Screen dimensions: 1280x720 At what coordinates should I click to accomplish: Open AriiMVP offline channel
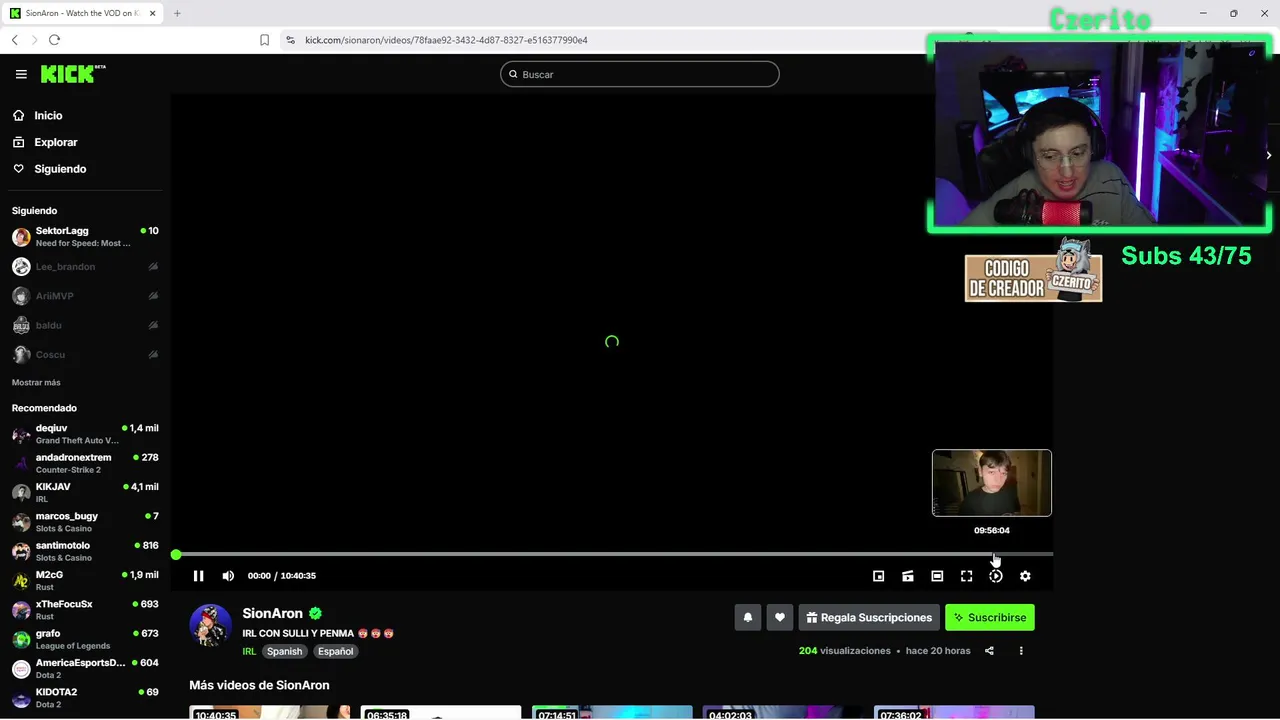point(84,296)
